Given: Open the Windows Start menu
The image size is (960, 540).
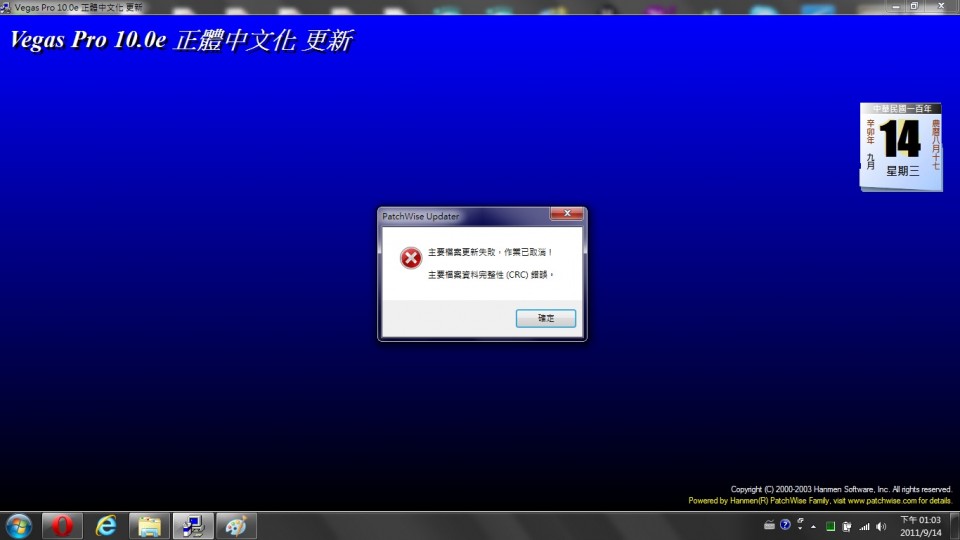Looking at the screenshot, I should 18,526.
